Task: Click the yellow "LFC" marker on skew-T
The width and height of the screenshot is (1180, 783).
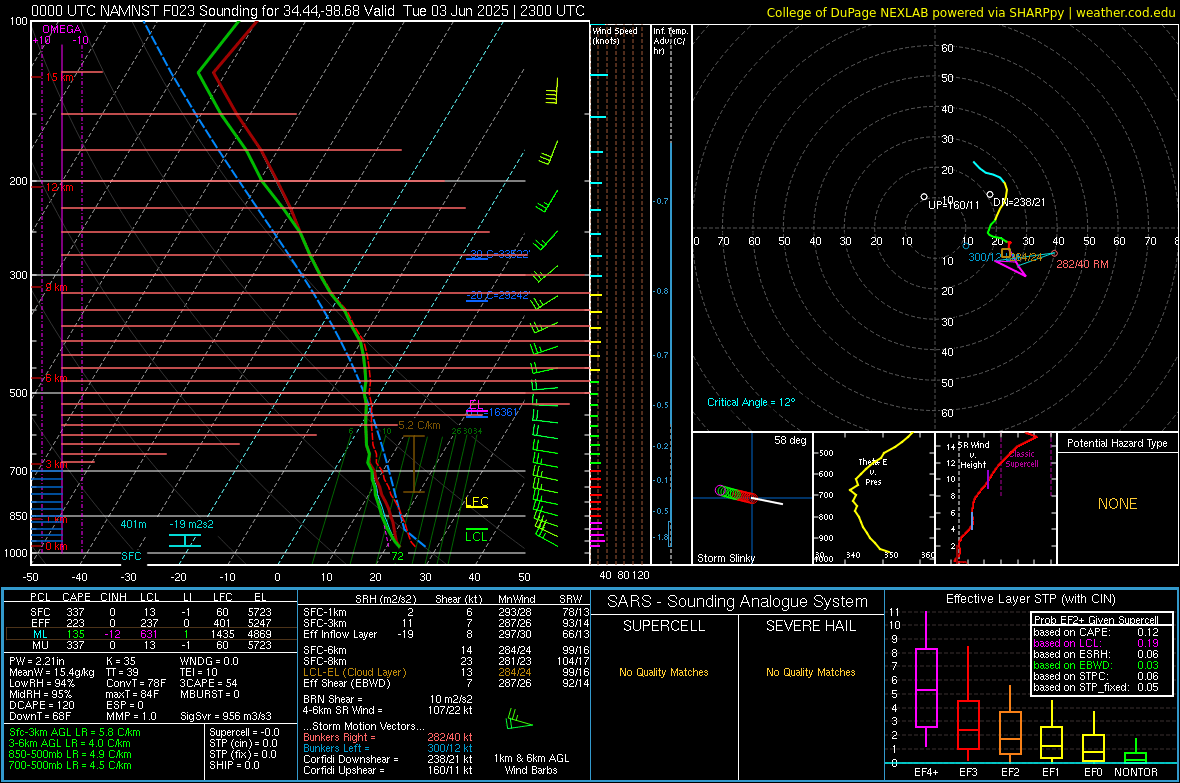Action: tap(477, 501)
